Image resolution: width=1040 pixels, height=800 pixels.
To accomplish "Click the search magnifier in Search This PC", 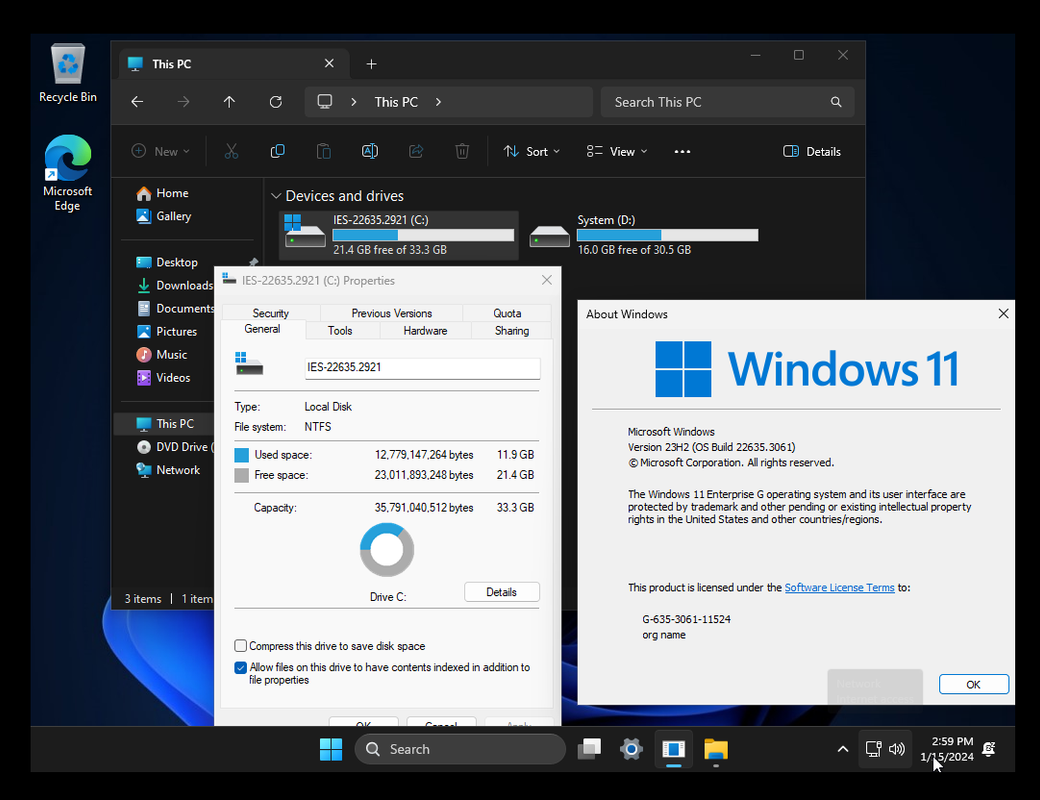I will [836, 102].
